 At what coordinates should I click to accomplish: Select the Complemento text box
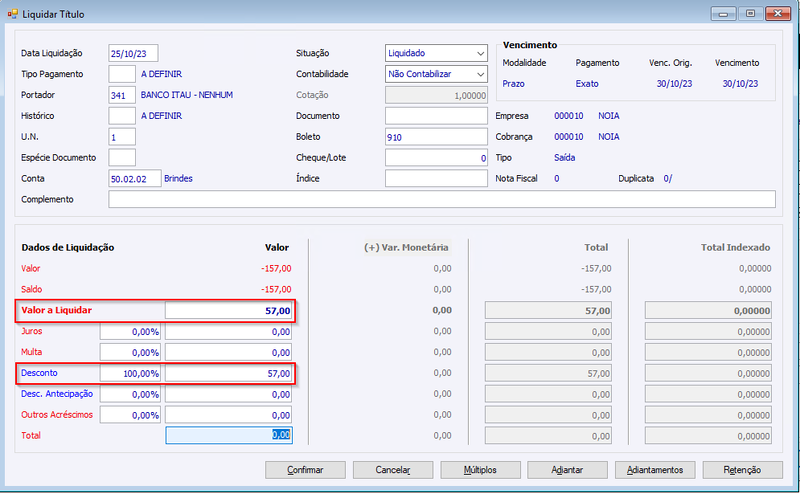(x=442, y=200)
